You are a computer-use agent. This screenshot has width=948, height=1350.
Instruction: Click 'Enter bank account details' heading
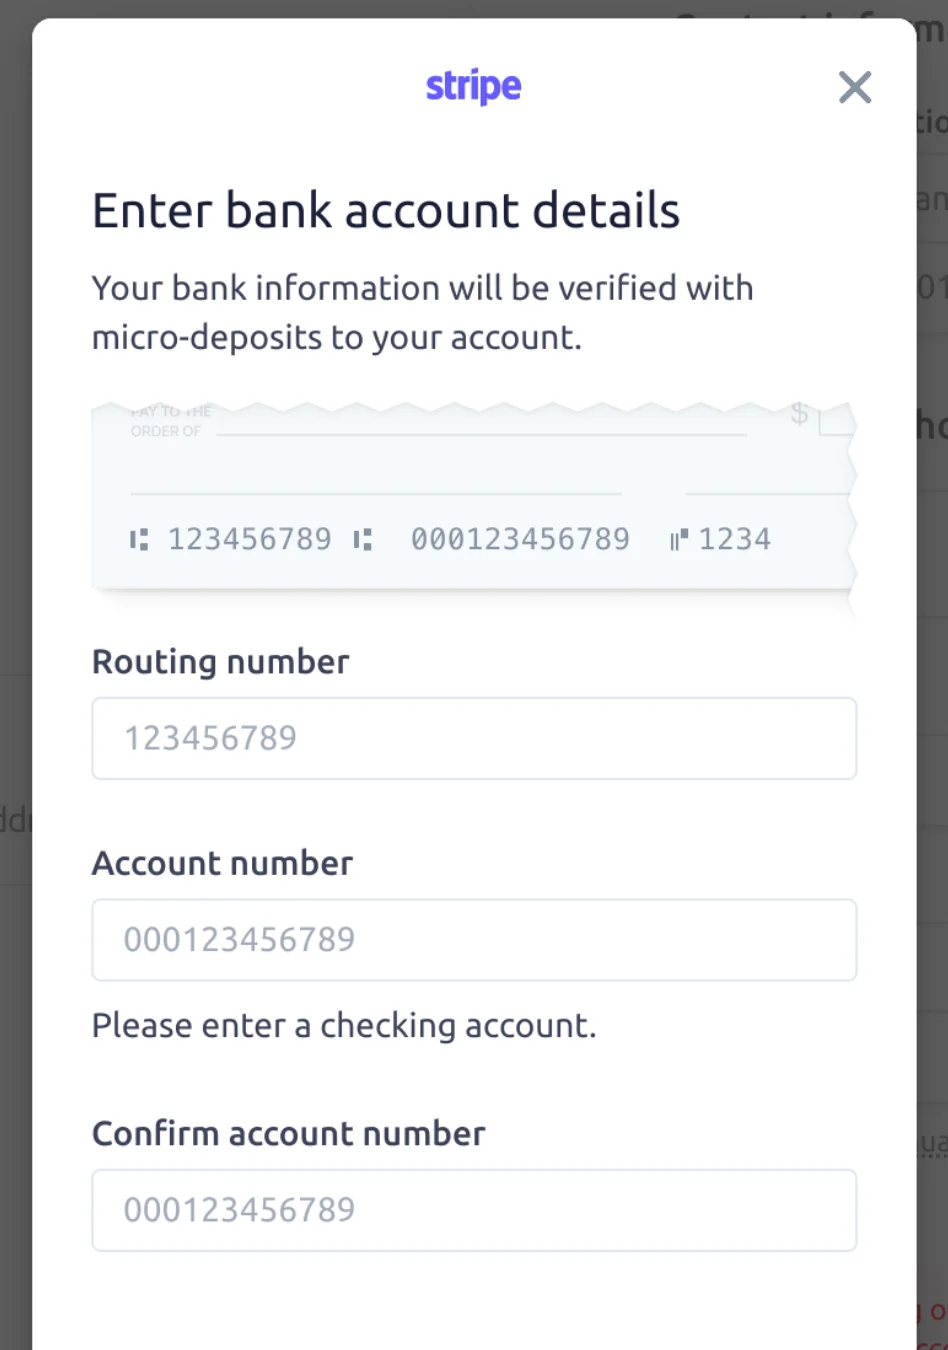coord(386,211)
